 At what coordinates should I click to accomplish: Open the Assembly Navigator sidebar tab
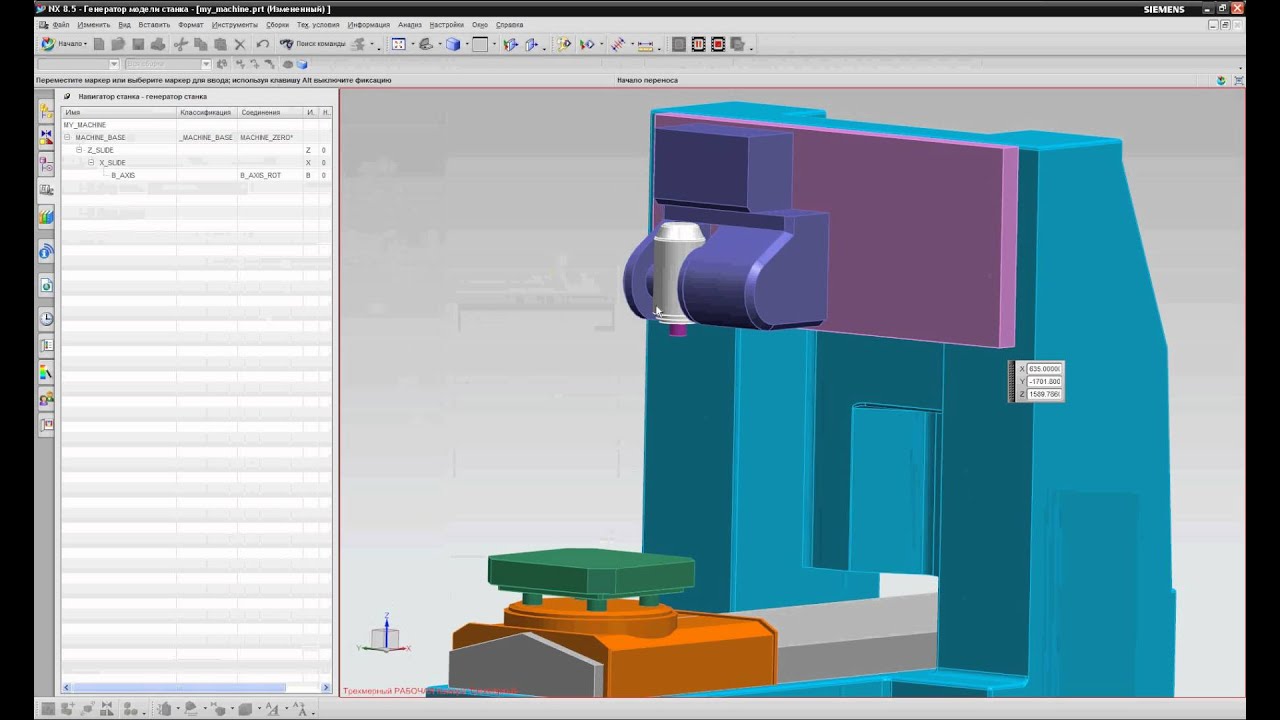(46, 110)
